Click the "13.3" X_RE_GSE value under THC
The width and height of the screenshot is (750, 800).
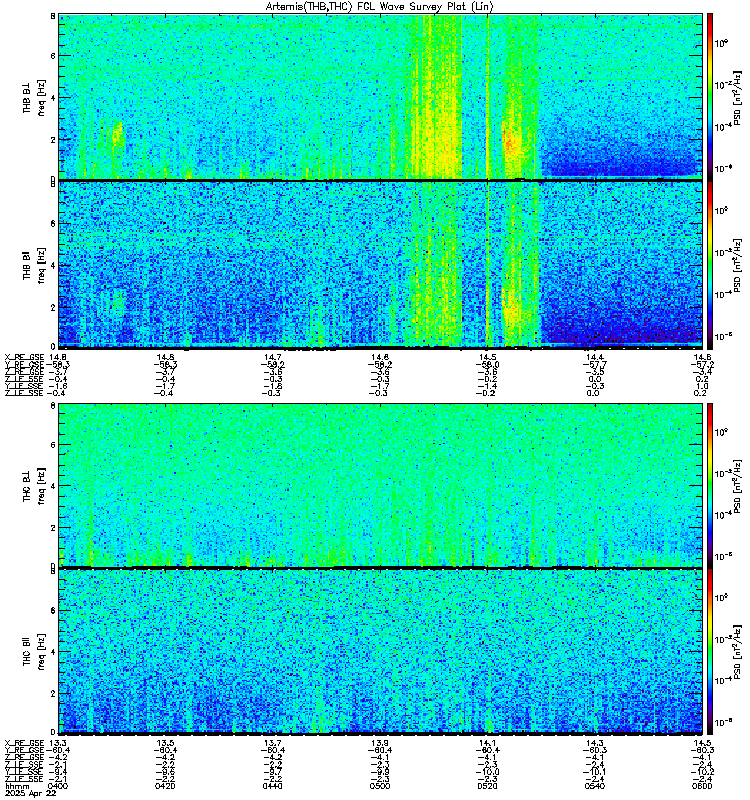point(58,743)
